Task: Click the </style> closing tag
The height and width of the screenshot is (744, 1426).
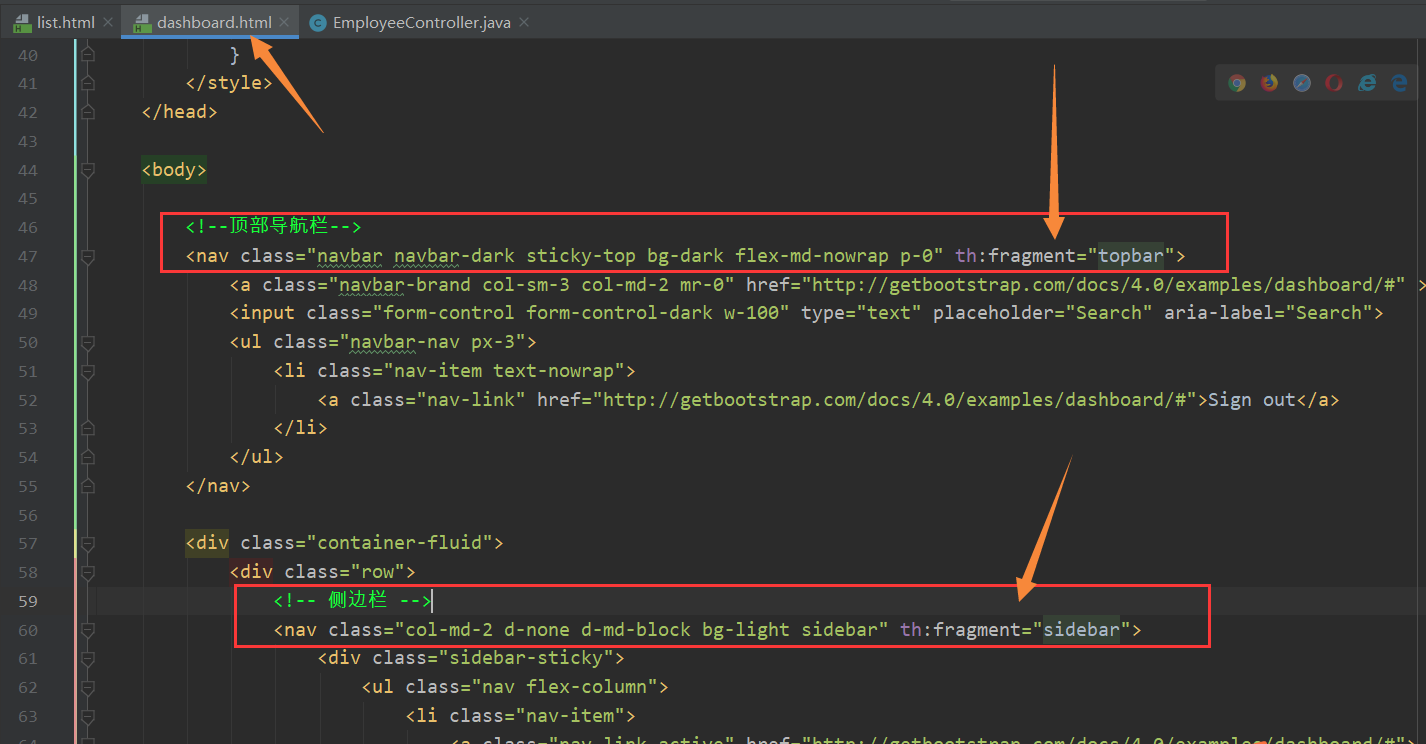Action: (x=229, y=83)
